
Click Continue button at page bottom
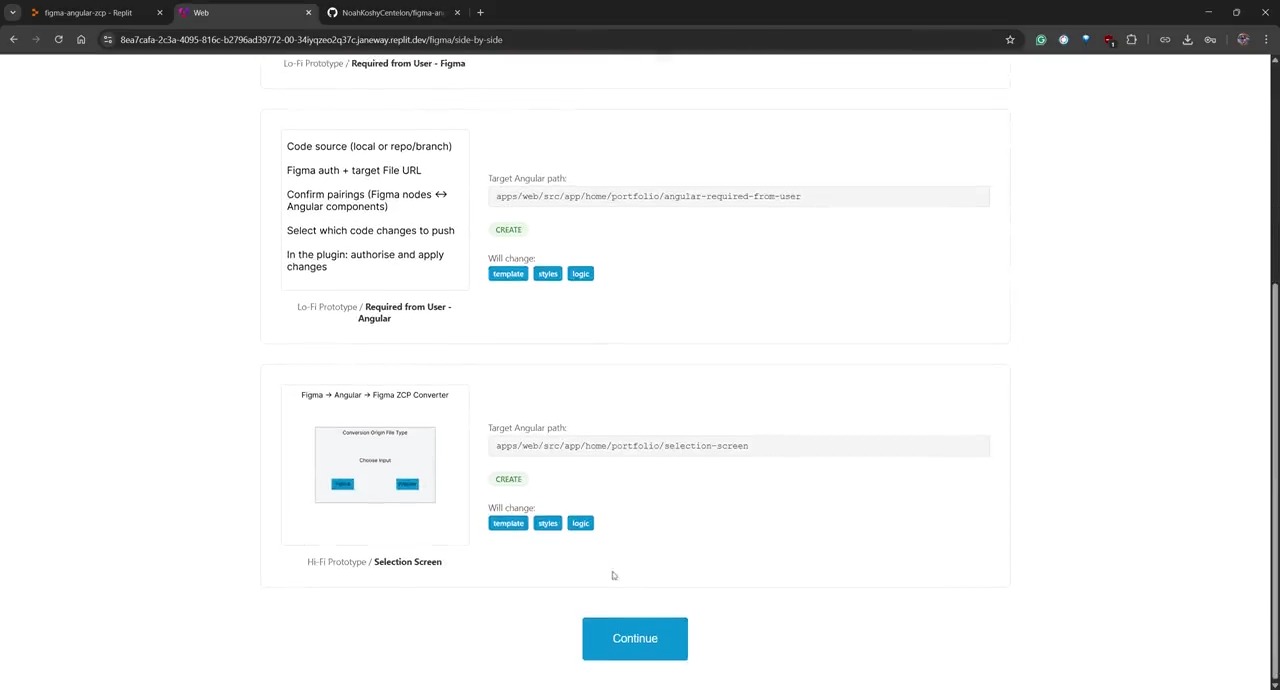[x=635, y=639]
